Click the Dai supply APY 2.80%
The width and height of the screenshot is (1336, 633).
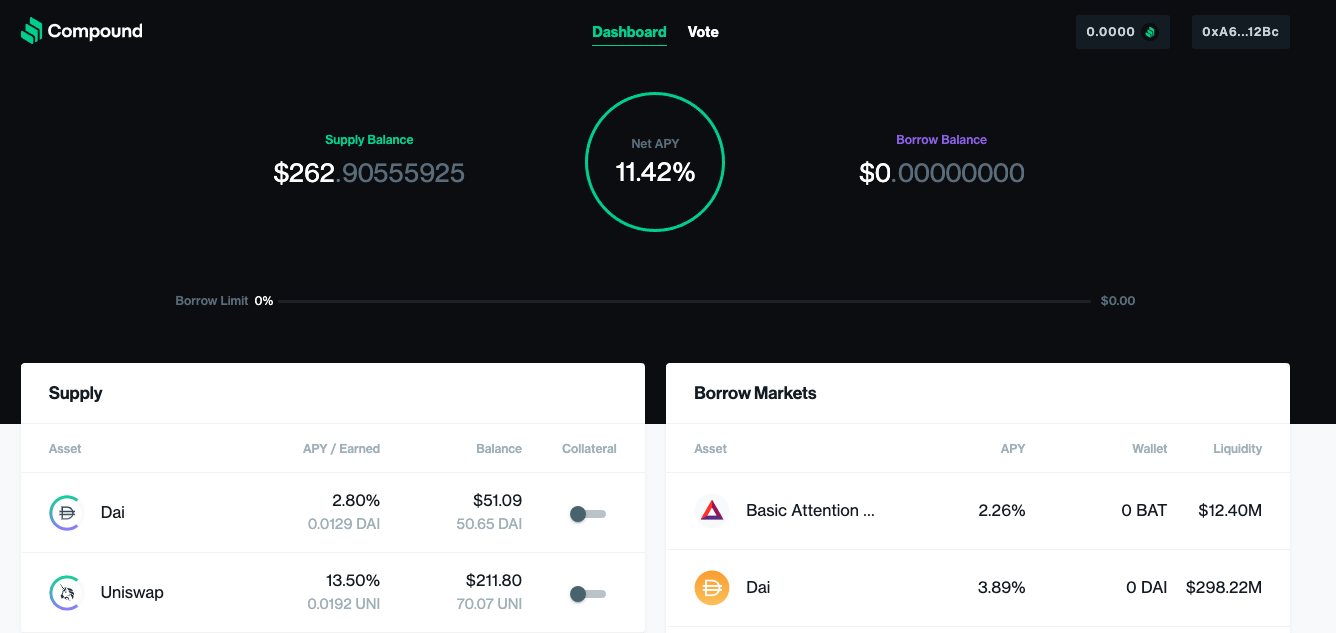tap(356, 500)
